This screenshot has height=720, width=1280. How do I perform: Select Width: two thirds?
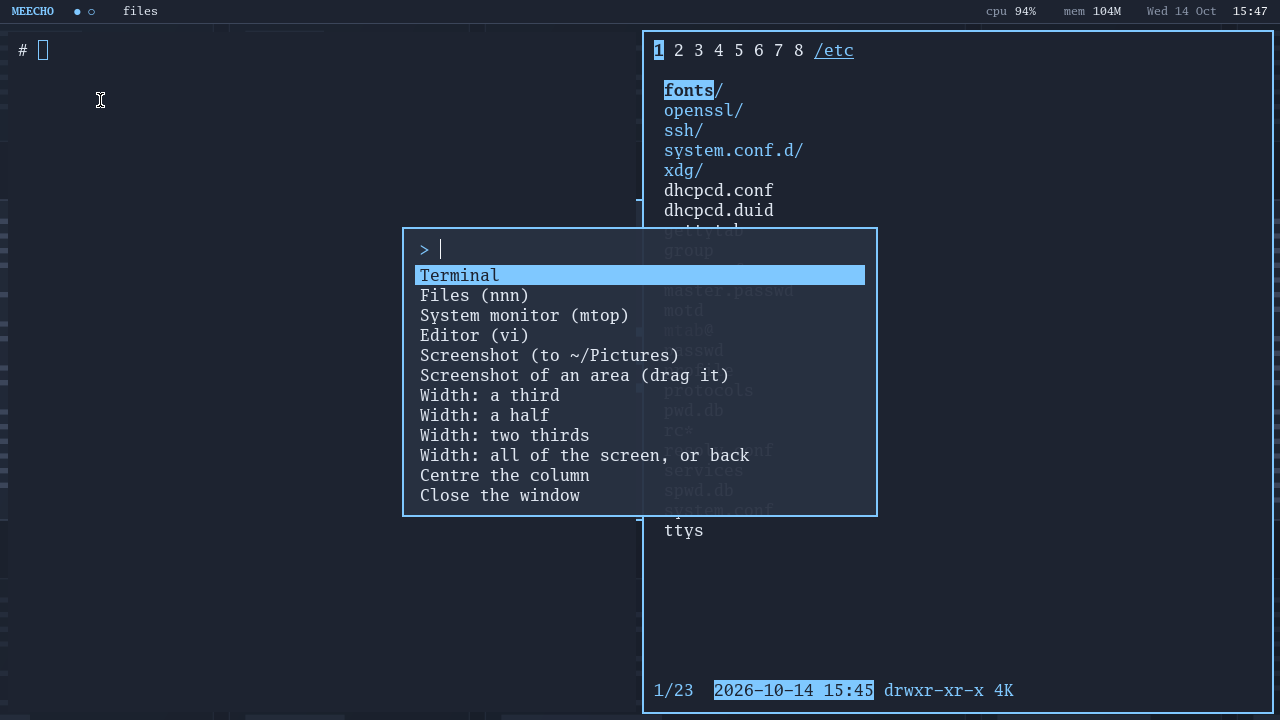[x=640, y=436]
